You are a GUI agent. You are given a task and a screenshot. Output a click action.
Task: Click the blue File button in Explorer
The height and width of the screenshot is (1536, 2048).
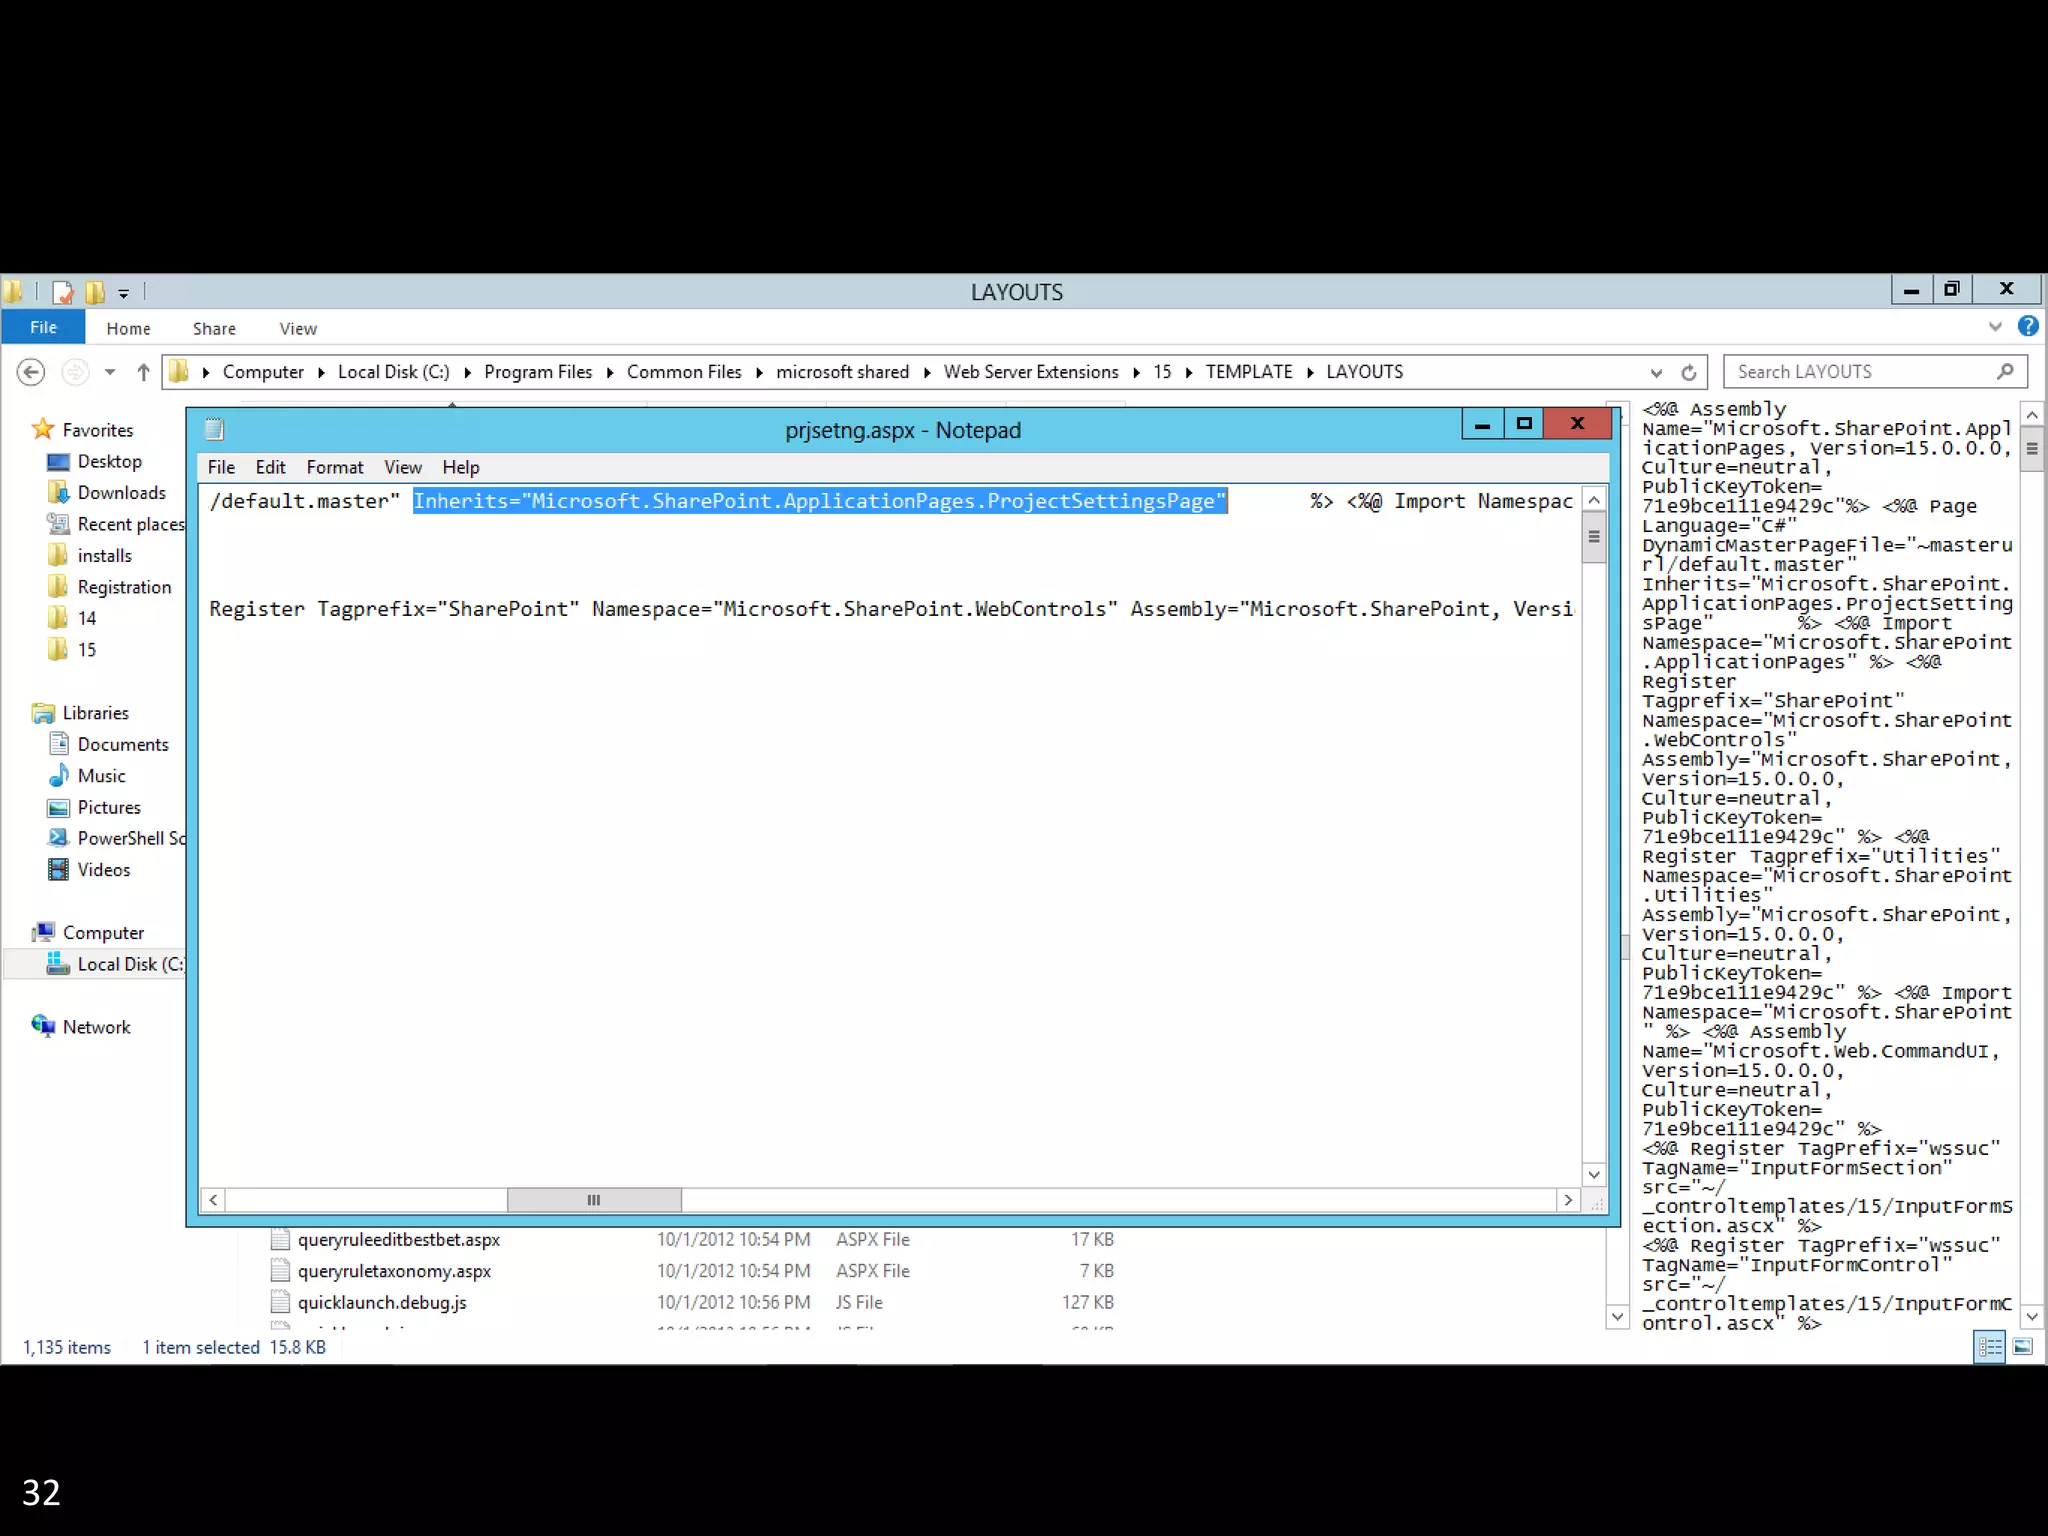click(43, 327)
